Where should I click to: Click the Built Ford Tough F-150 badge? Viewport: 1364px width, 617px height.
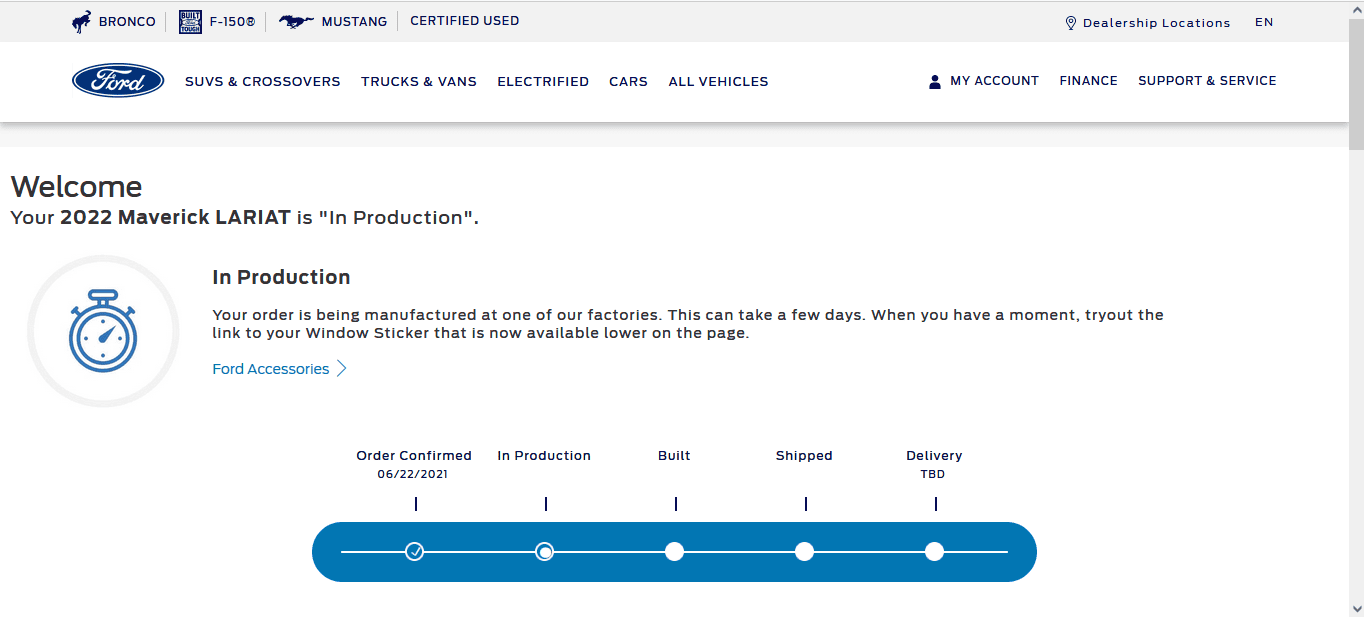[x=190, y=21]
